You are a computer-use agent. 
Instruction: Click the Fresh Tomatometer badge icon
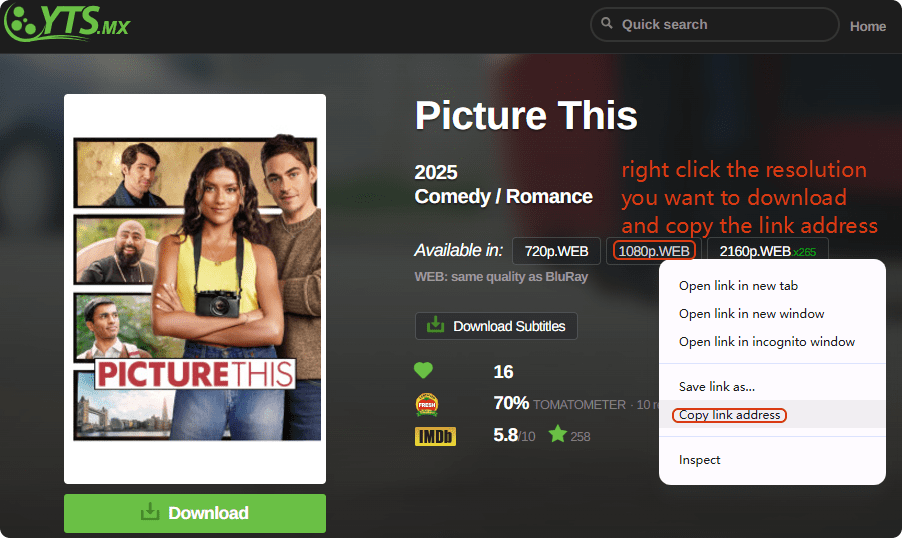426,404
